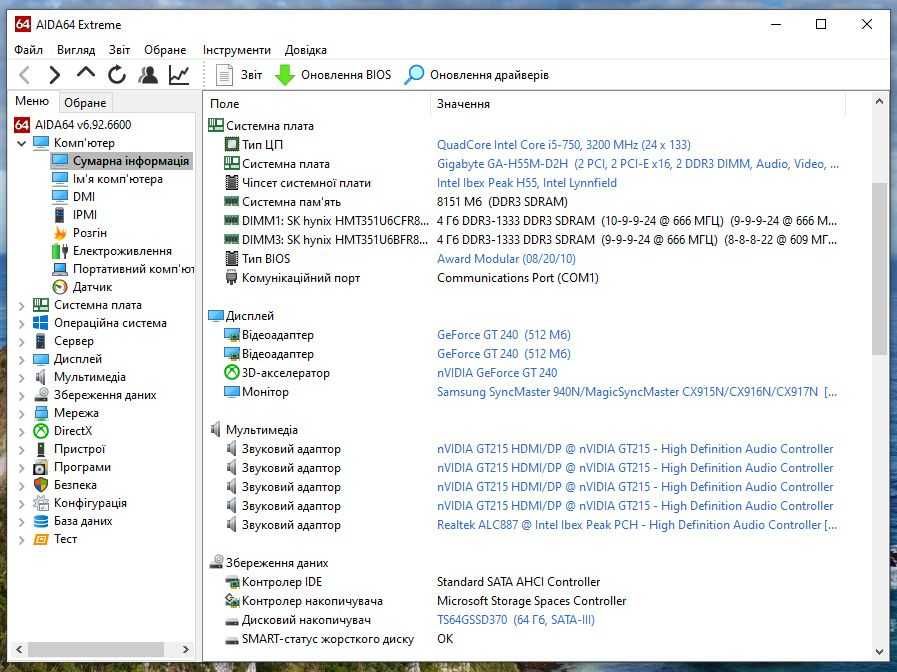Select the DMI tree item

pos(74,197)
